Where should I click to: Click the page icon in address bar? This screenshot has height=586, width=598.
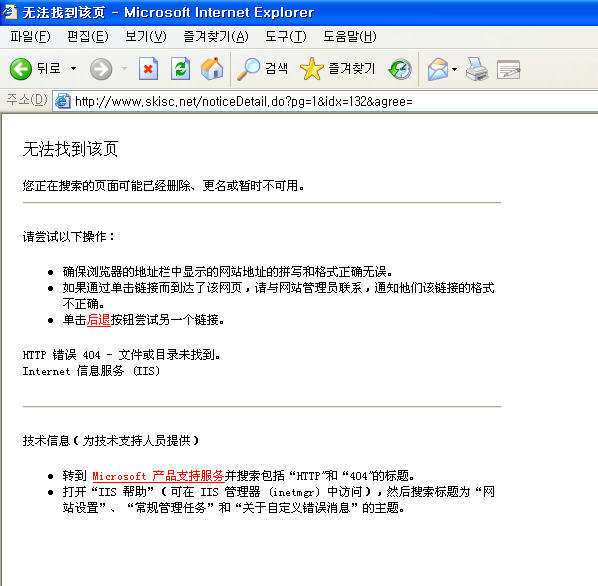coord(63,101)
